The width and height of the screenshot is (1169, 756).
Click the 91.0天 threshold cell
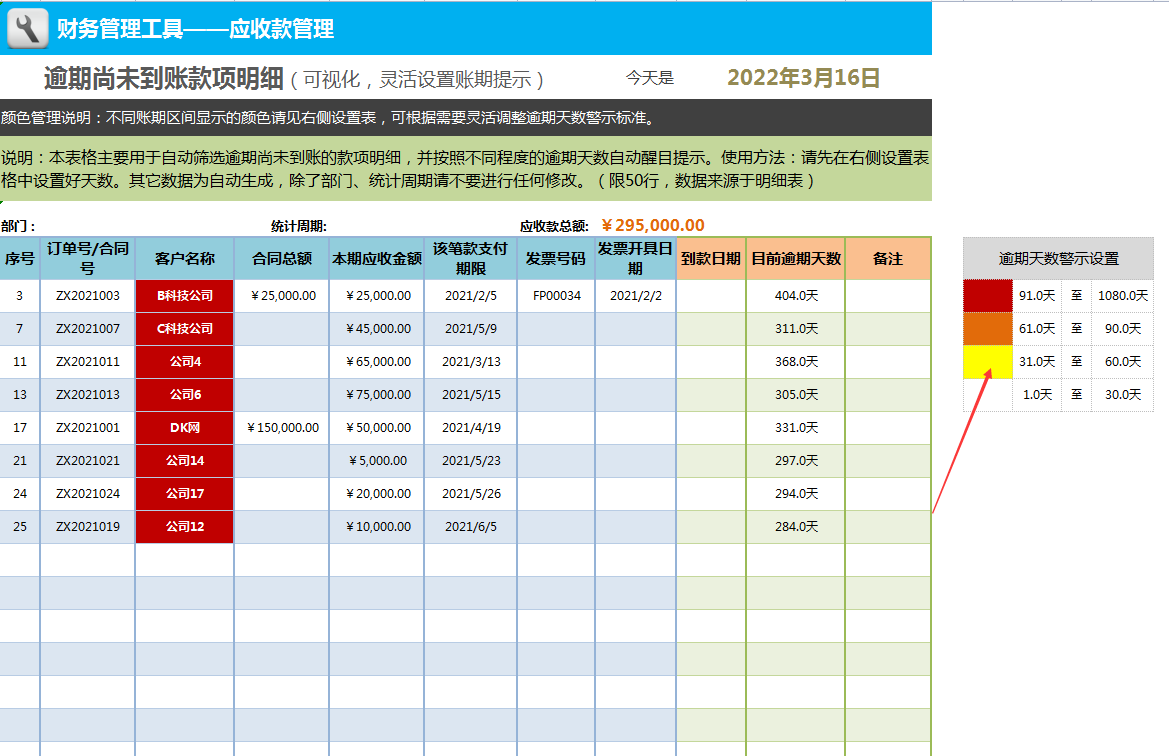1037,296
